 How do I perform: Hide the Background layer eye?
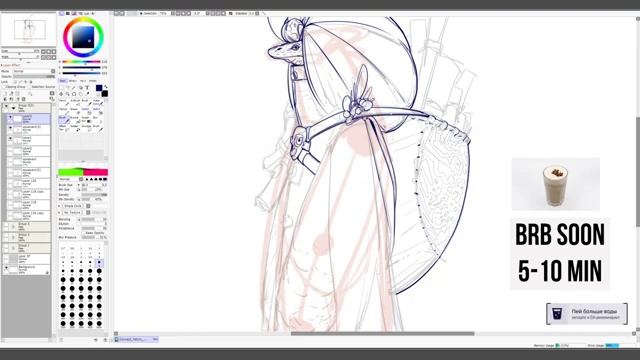(x=6, y=269)
